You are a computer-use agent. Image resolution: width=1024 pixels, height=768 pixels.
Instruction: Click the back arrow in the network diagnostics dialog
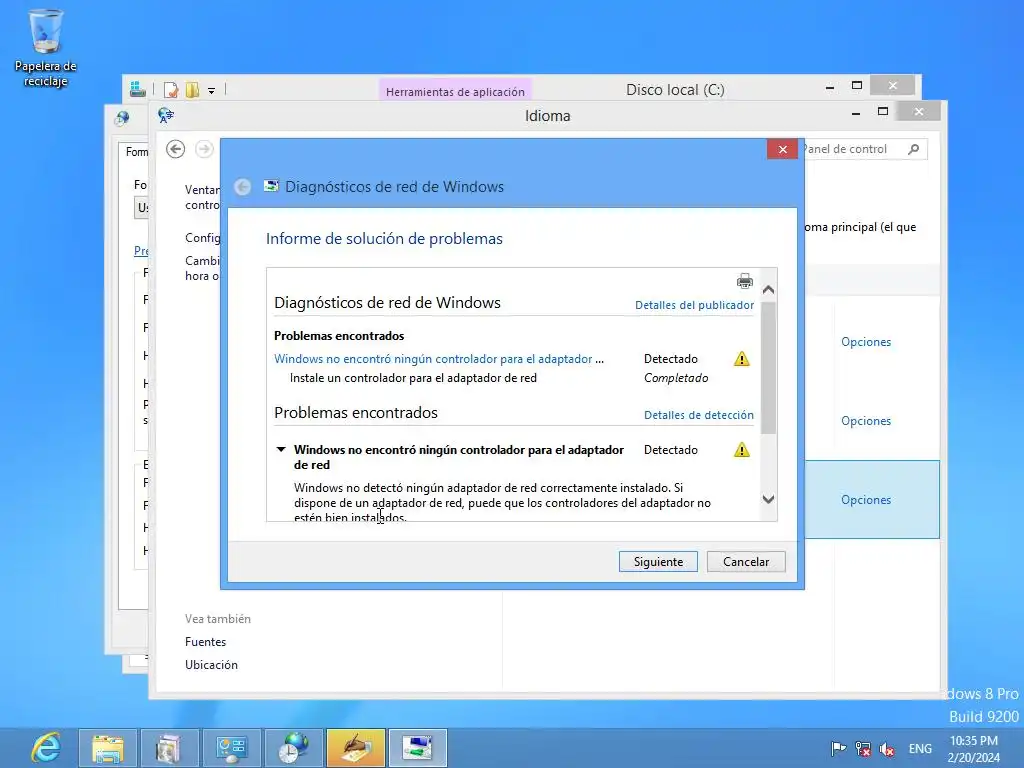[x=242, y=187]
